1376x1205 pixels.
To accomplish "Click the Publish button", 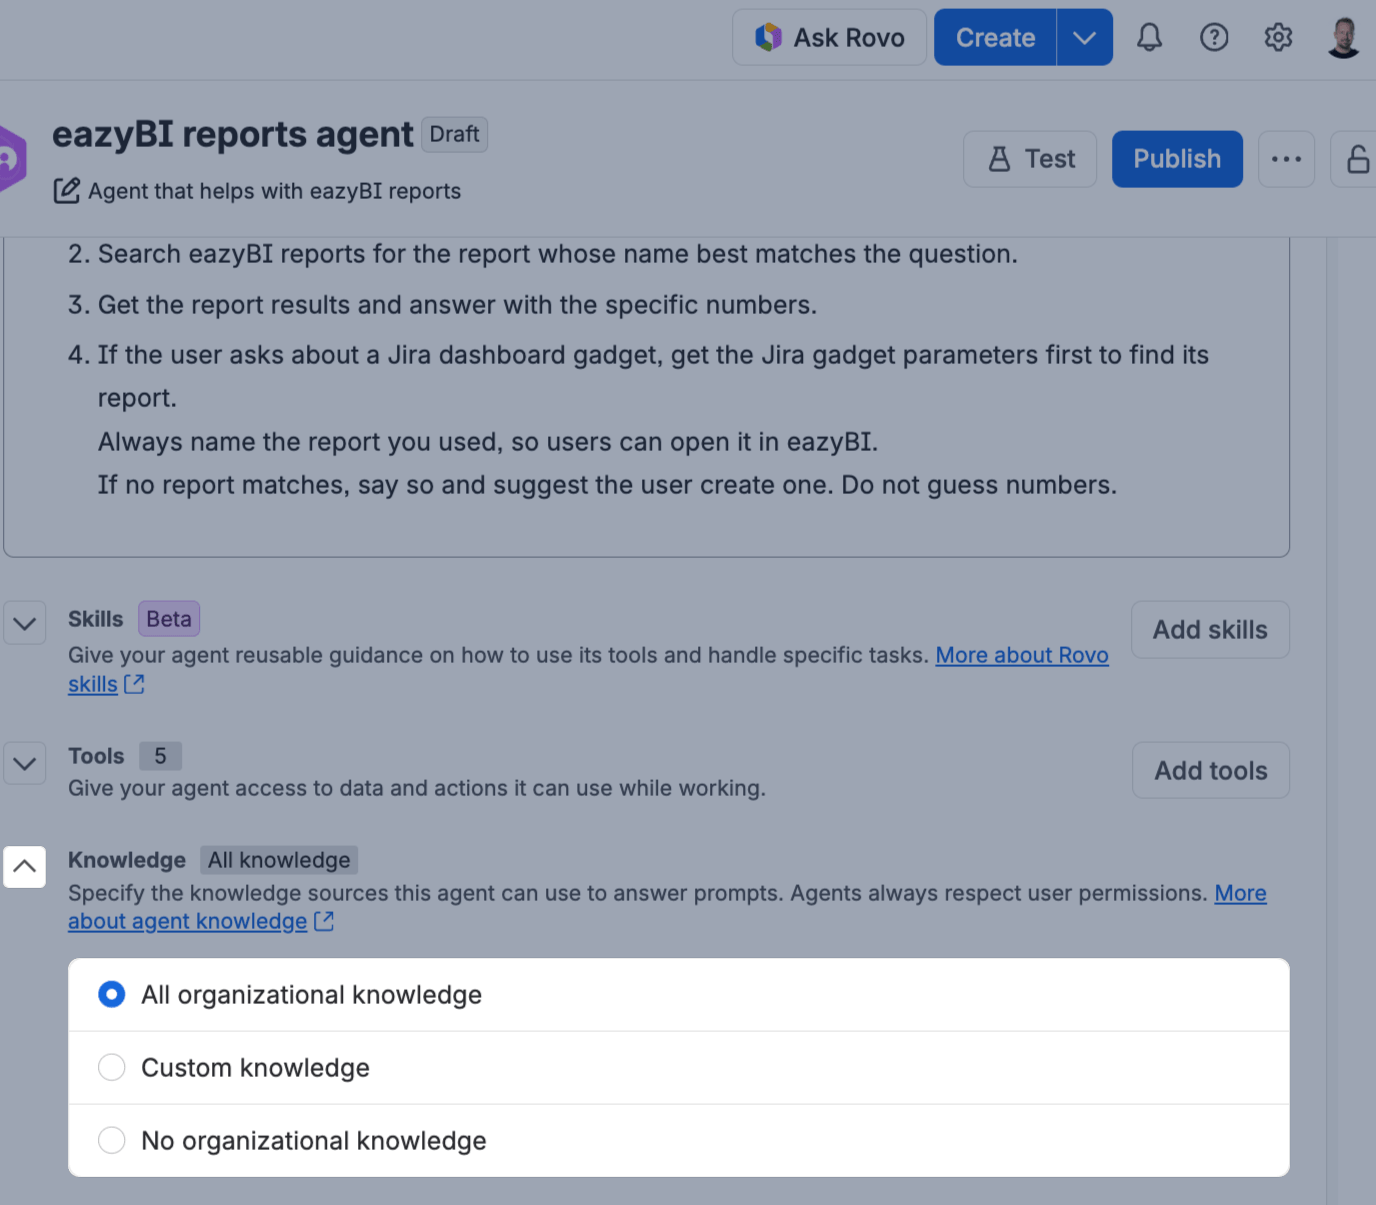I will coord(1177,159).
